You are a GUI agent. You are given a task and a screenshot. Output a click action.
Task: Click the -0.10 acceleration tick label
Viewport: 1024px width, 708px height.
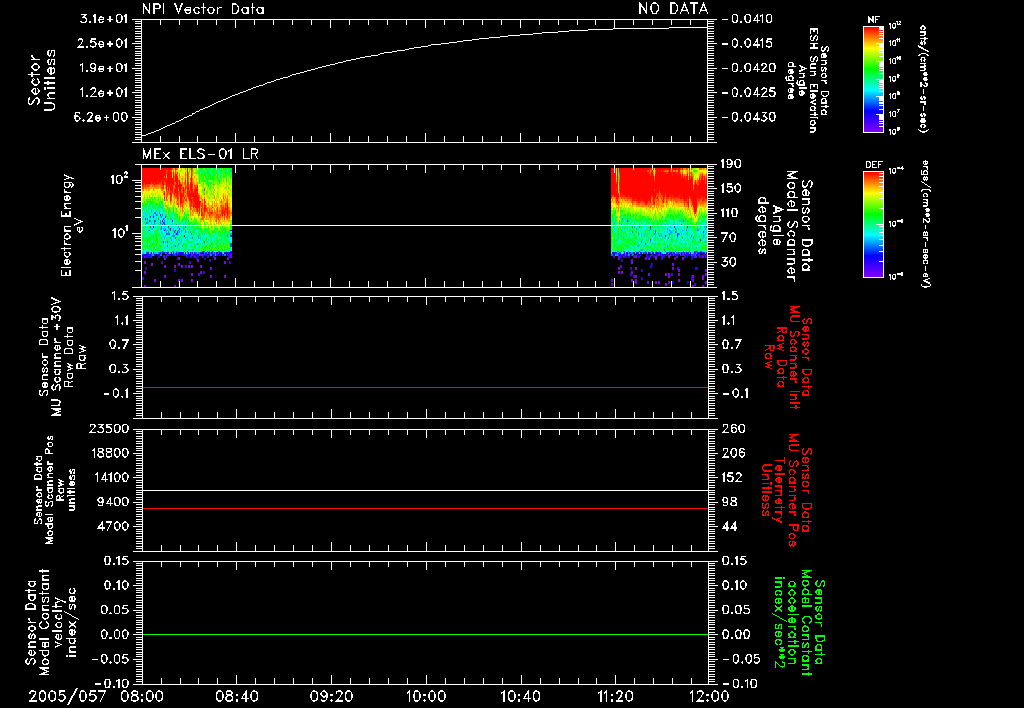(739, 683)
